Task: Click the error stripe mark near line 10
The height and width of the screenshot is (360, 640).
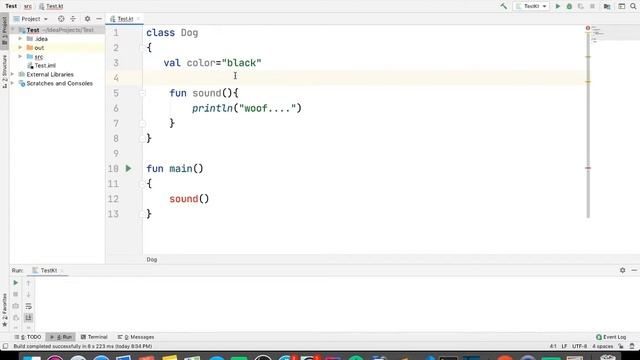Action: pos(588,168)
